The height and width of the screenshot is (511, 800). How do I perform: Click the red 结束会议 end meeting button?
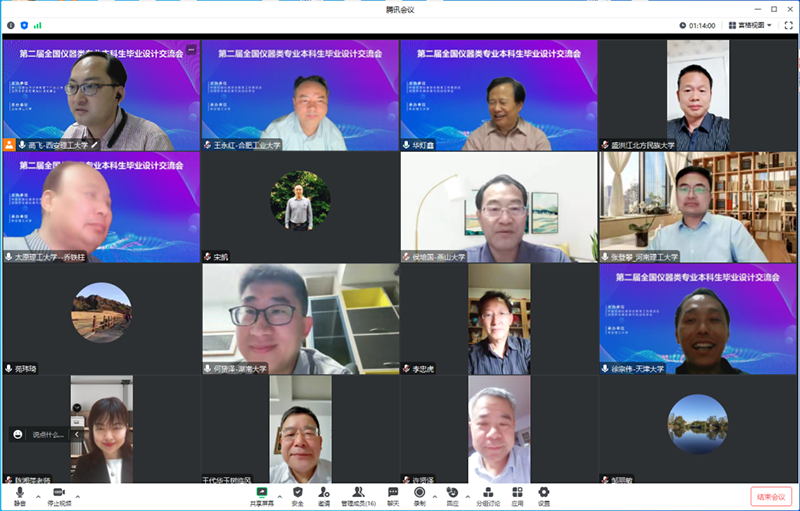770,495
